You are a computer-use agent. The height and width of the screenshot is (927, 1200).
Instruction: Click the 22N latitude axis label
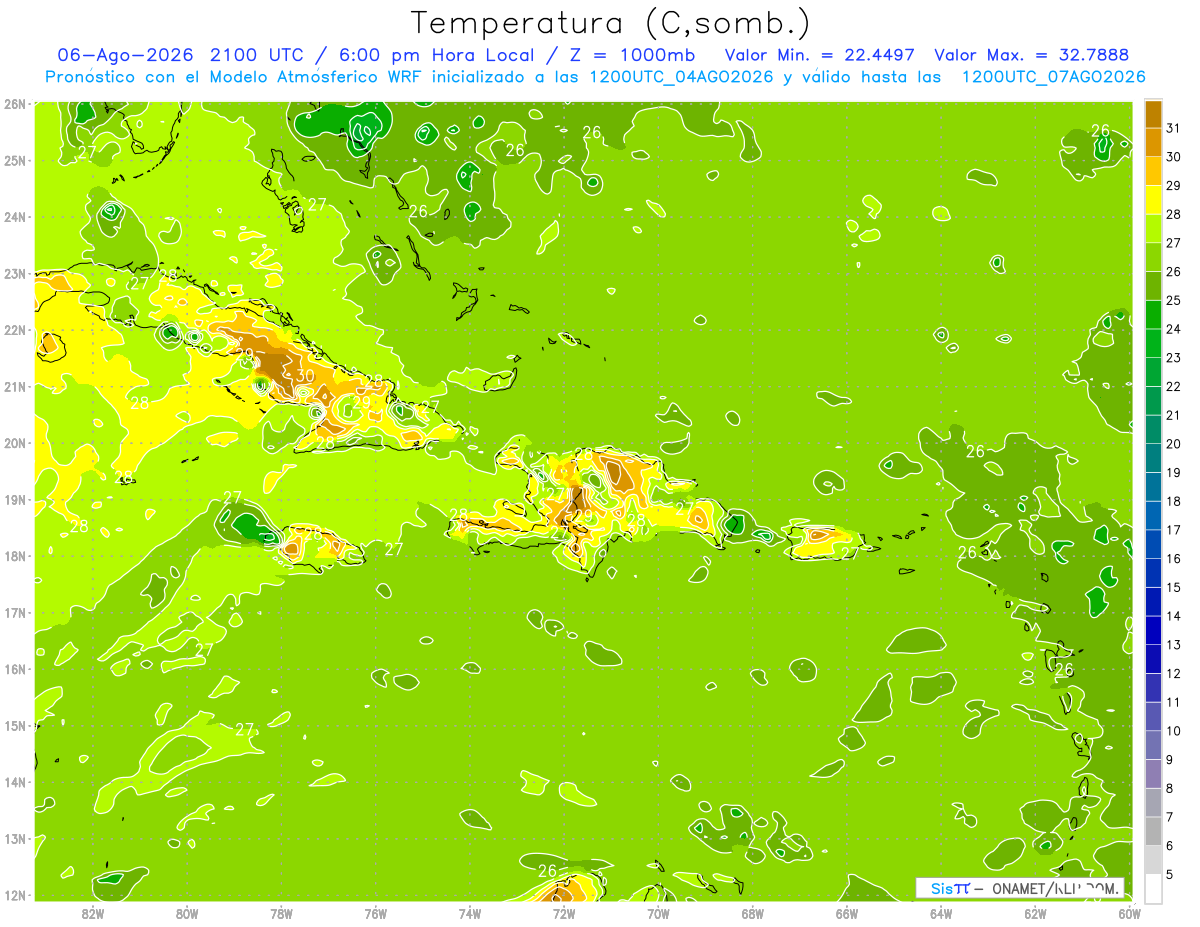coord(14,330)
